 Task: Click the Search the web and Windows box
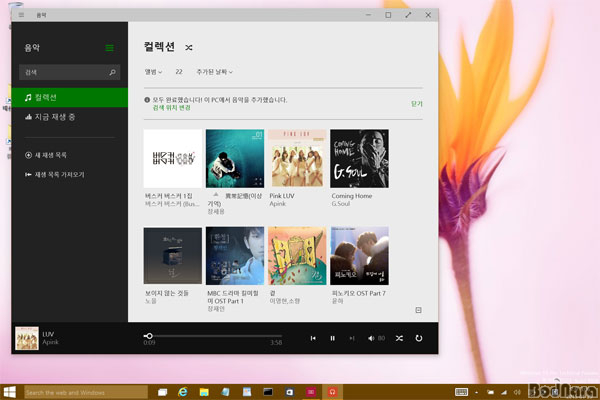(86, 392)
